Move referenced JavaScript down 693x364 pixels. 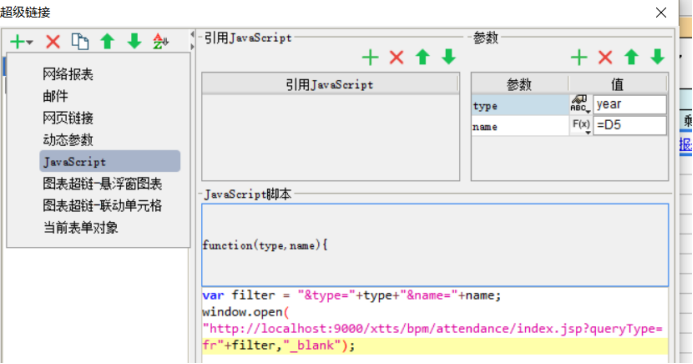[449, 57]
